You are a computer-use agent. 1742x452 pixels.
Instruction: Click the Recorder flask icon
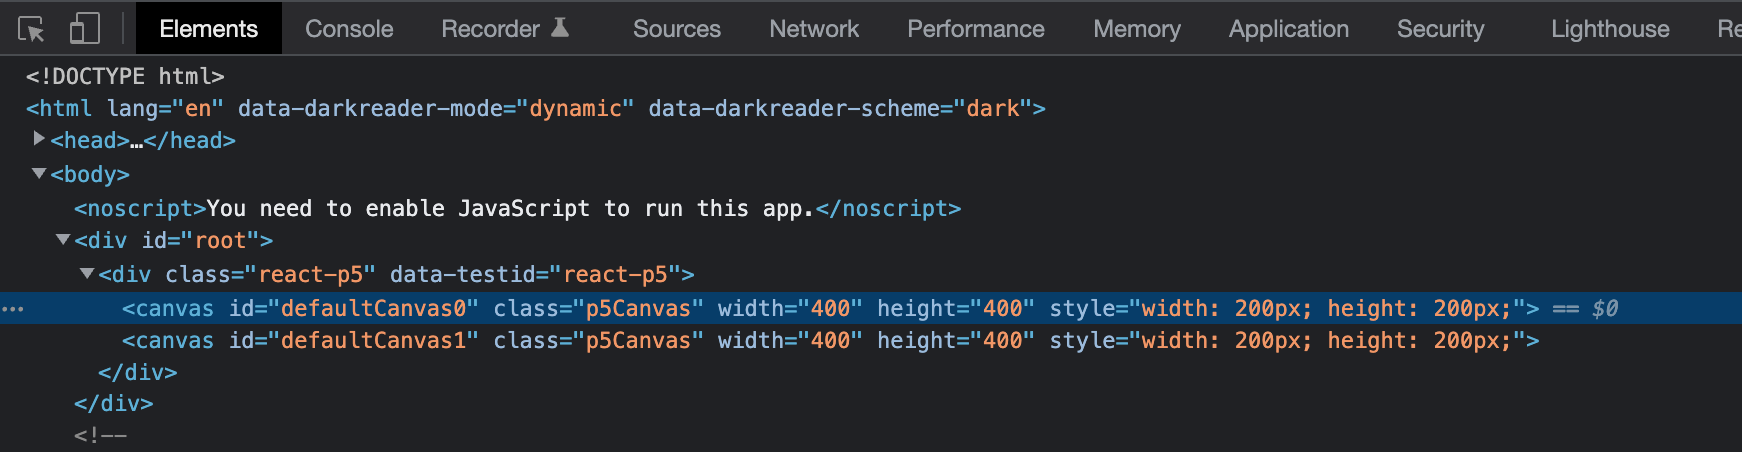pos(560,28)
